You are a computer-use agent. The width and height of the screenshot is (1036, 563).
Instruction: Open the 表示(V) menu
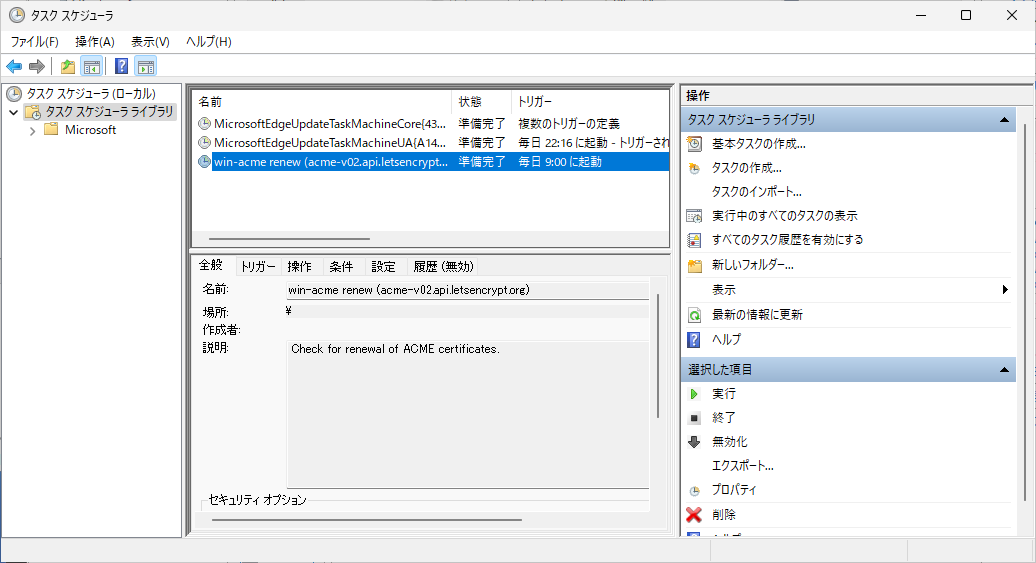pos(150,42)
